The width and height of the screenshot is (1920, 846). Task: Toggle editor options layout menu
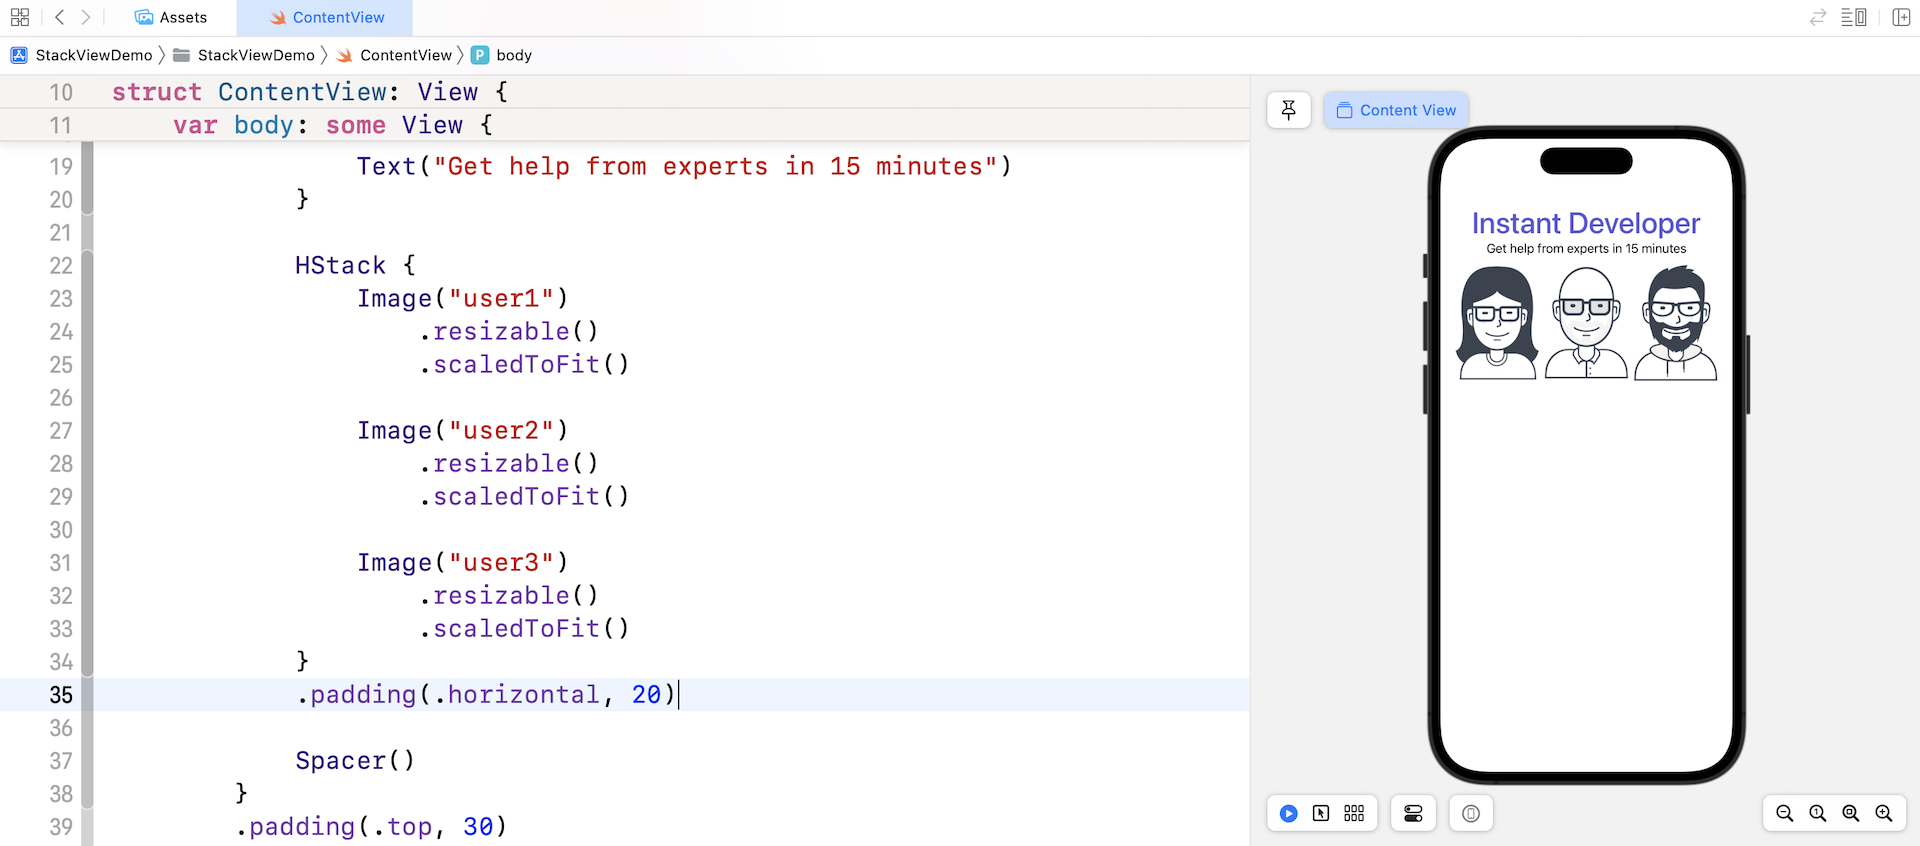click(1853, 17)
